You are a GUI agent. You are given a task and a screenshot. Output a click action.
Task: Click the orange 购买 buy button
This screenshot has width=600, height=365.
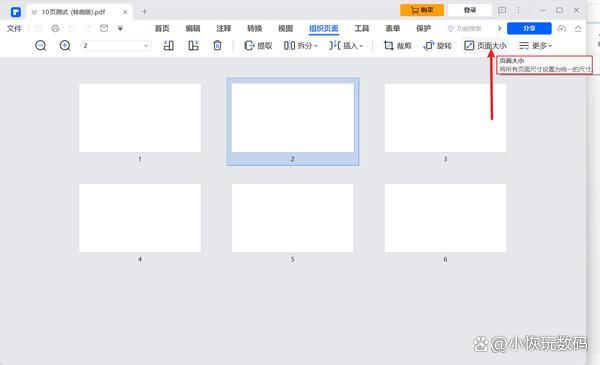pos(422,10)
